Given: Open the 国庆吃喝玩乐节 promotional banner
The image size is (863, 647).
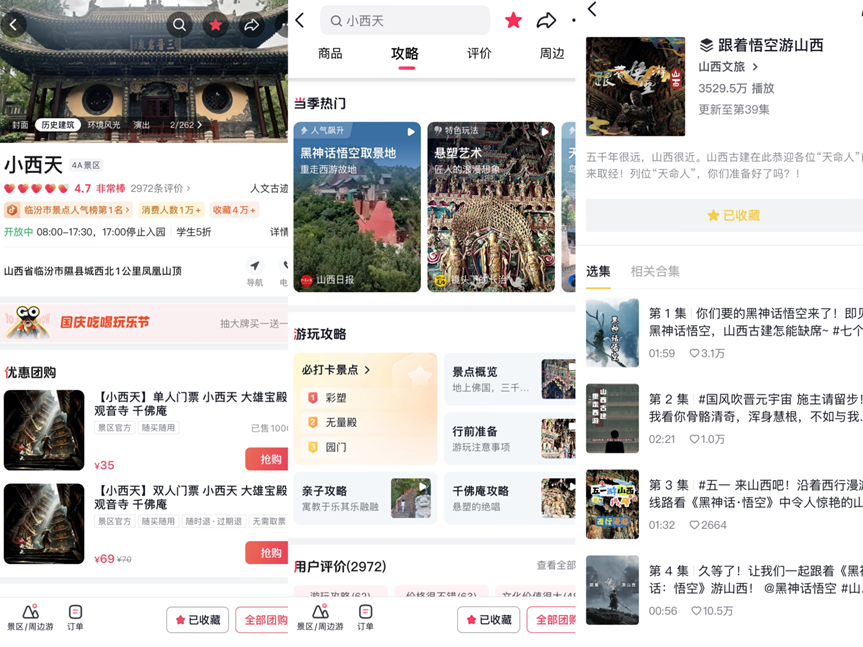Looking at the screenshot, I should coord(145,323).
